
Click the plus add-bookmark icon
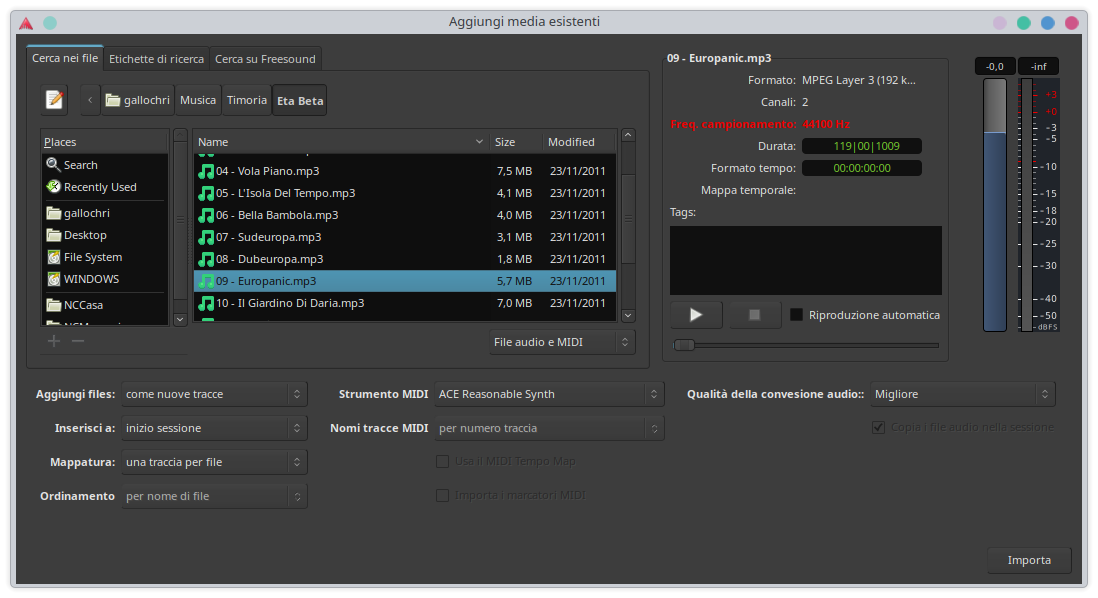tap(54, 341)
